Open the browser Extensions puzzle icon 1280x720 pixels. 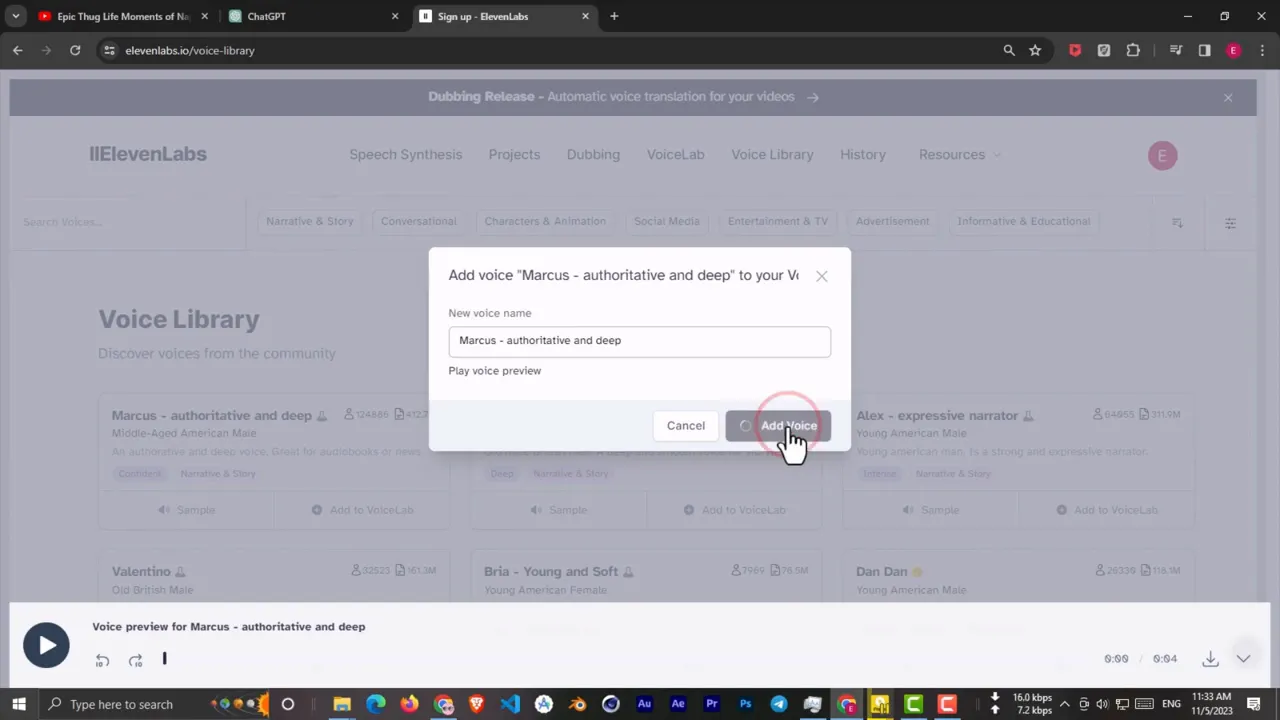coord(1133,51)
